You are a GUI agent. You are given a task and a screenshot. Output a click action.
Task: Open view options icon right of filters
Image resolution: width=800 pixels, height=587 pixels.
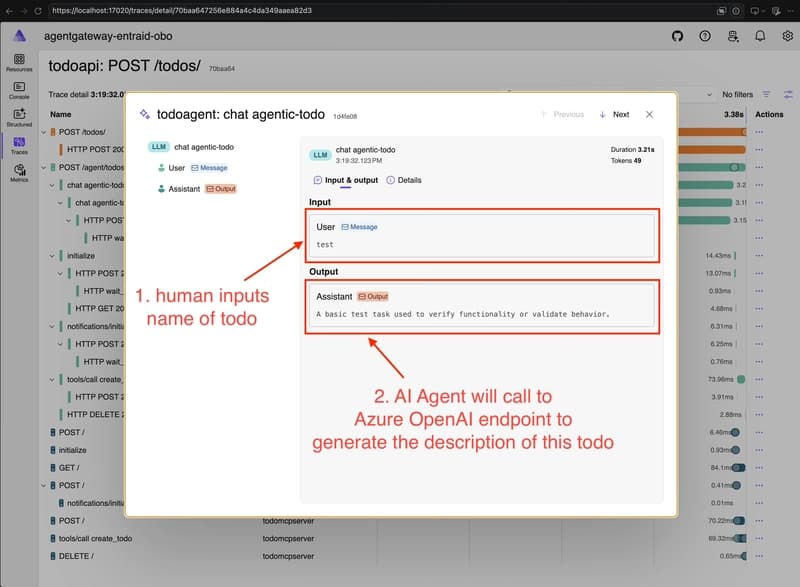pyautogui.click(x=788, y=94)
